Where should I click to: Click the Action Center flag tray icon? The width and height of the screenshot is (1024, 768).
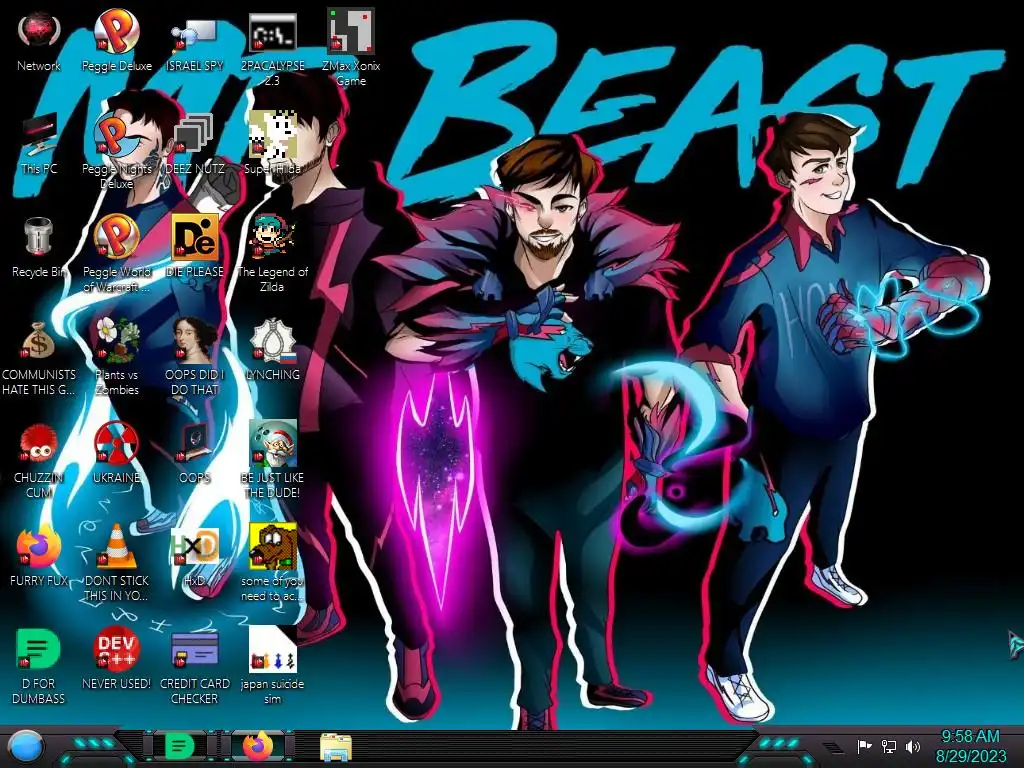(865, 746)
